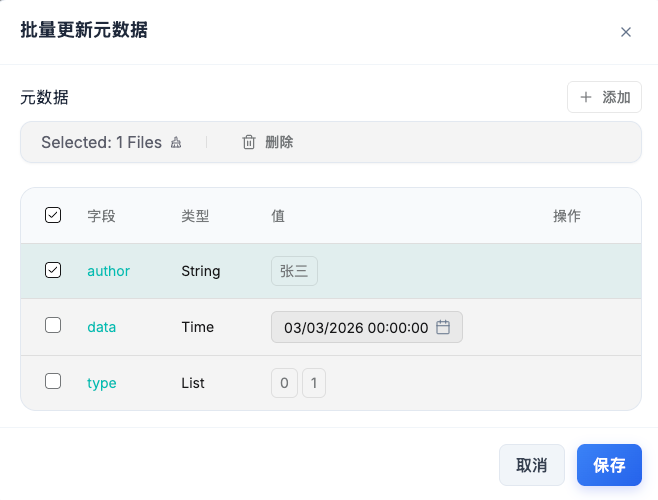
Task: Click the Selected: 1 Files text
Action: pyautogui.click(x=101, y=142)
